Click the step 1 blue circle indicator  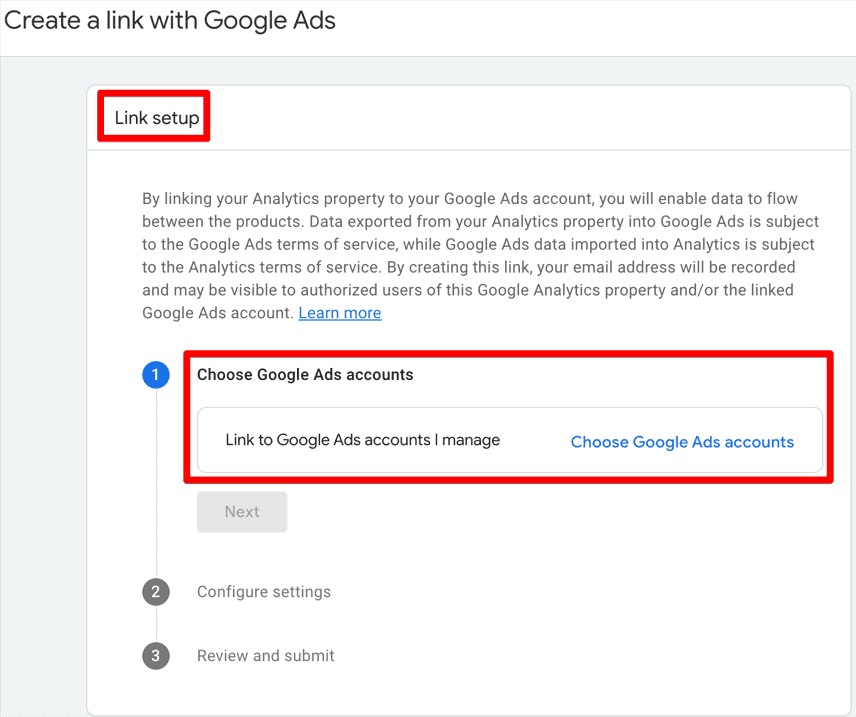[x=156, y=375]
